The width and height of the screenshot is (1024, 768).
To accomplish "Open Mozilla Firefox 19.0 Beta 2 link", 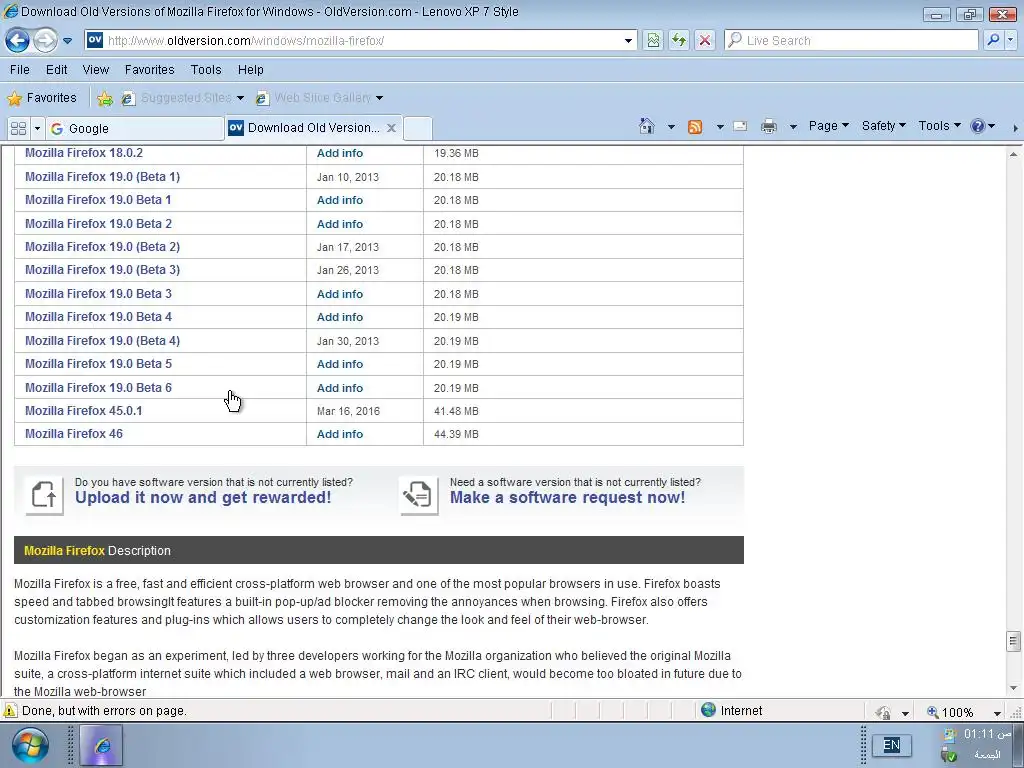I will coord(99,224).
